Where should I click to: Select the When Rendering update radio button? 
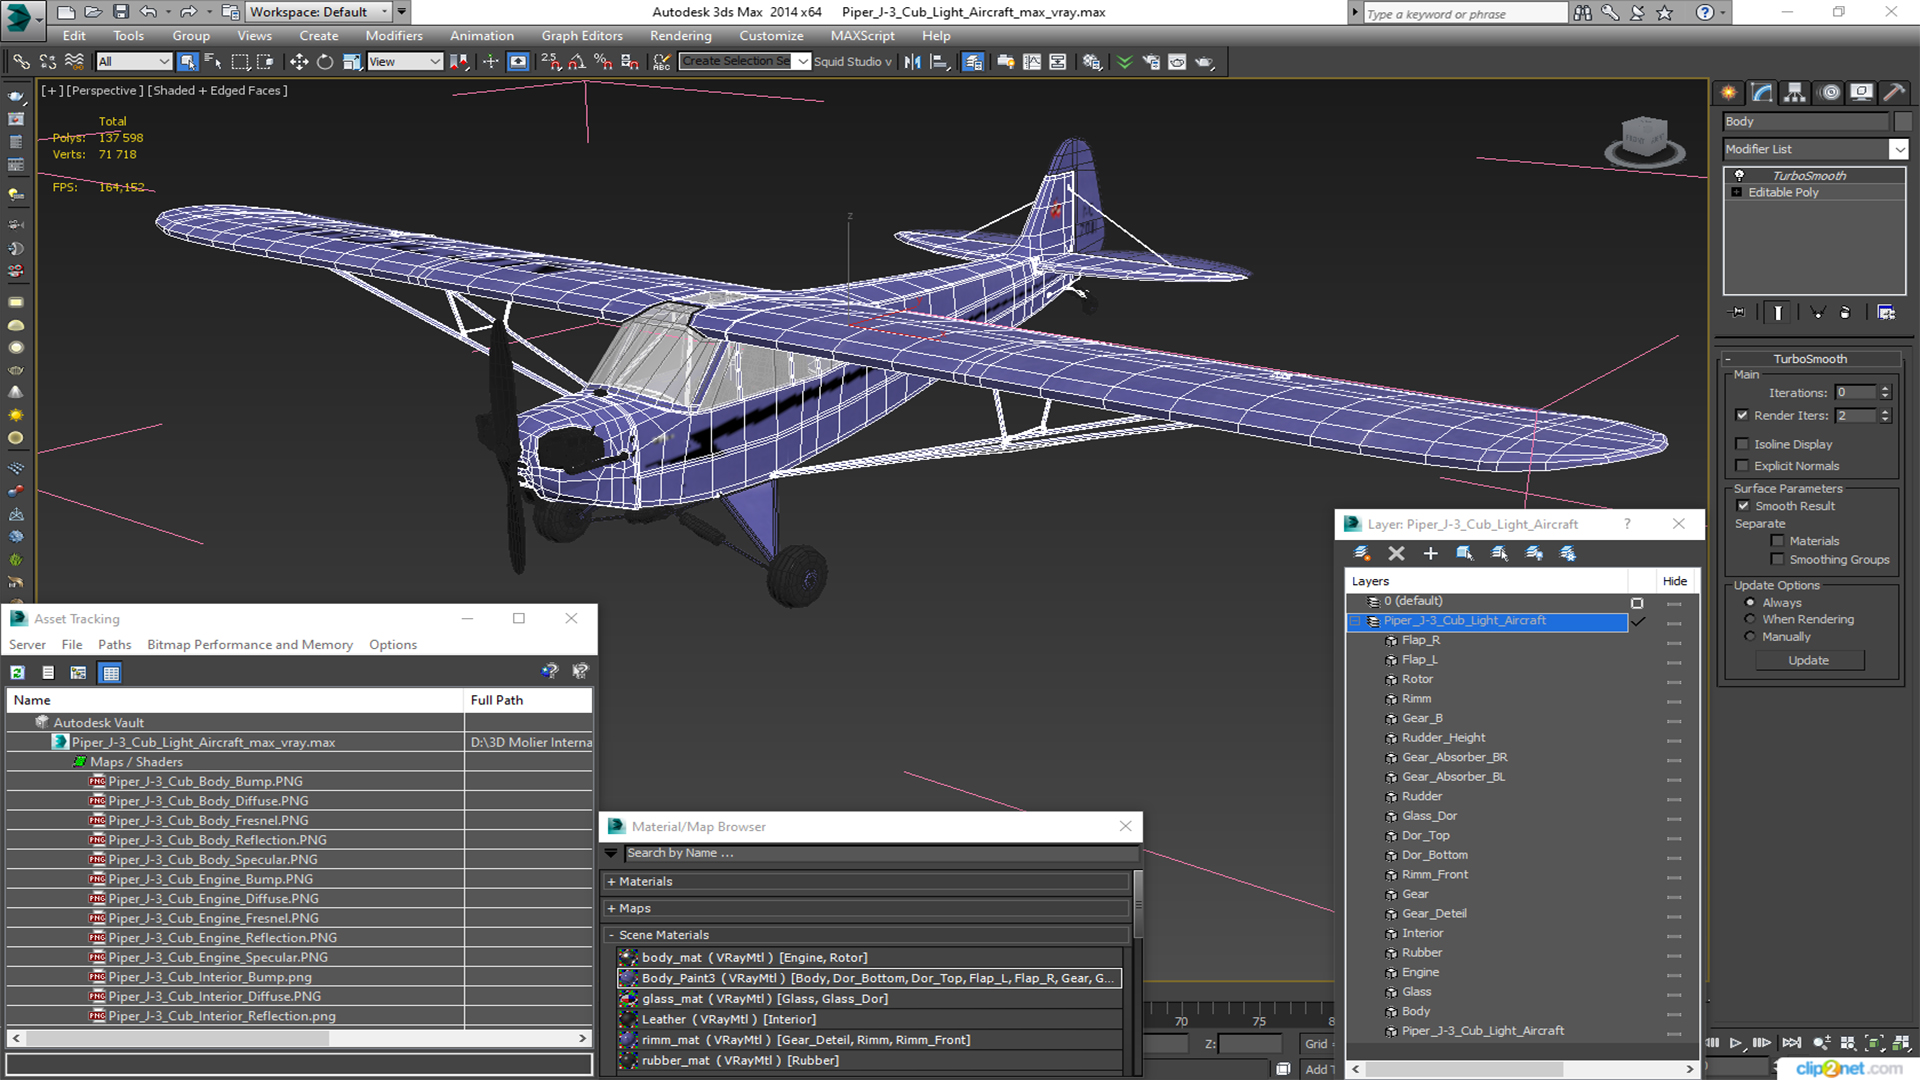point(1750,619)
